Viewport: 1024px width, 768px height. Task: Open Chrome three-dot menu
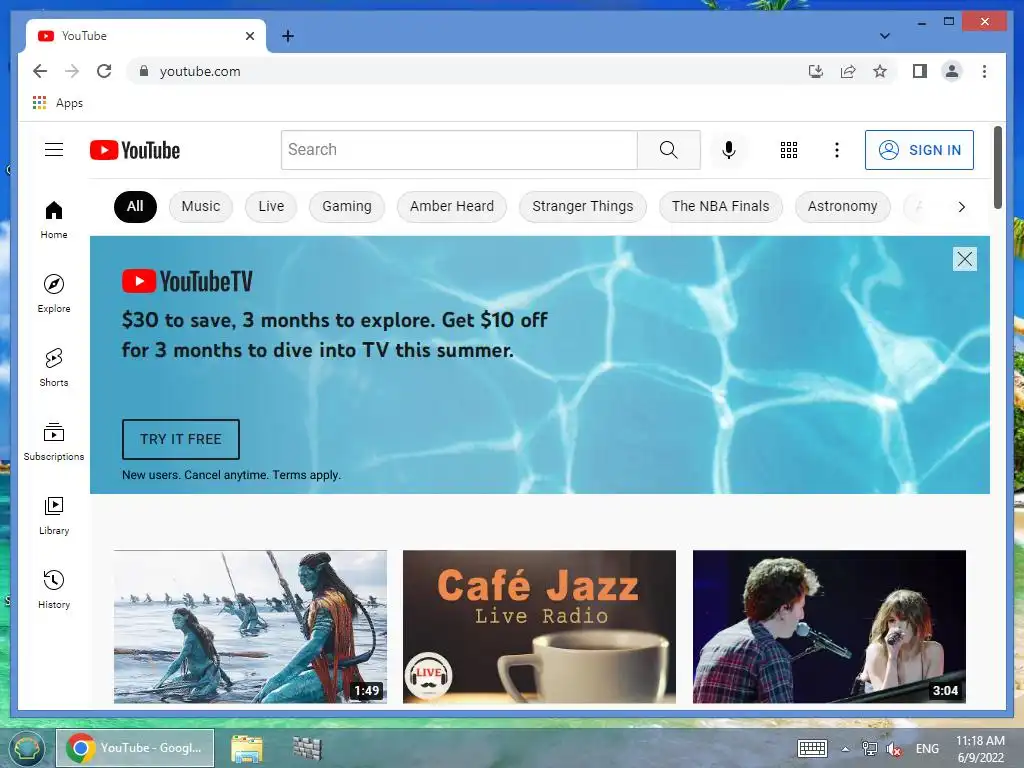pos(984,71)
